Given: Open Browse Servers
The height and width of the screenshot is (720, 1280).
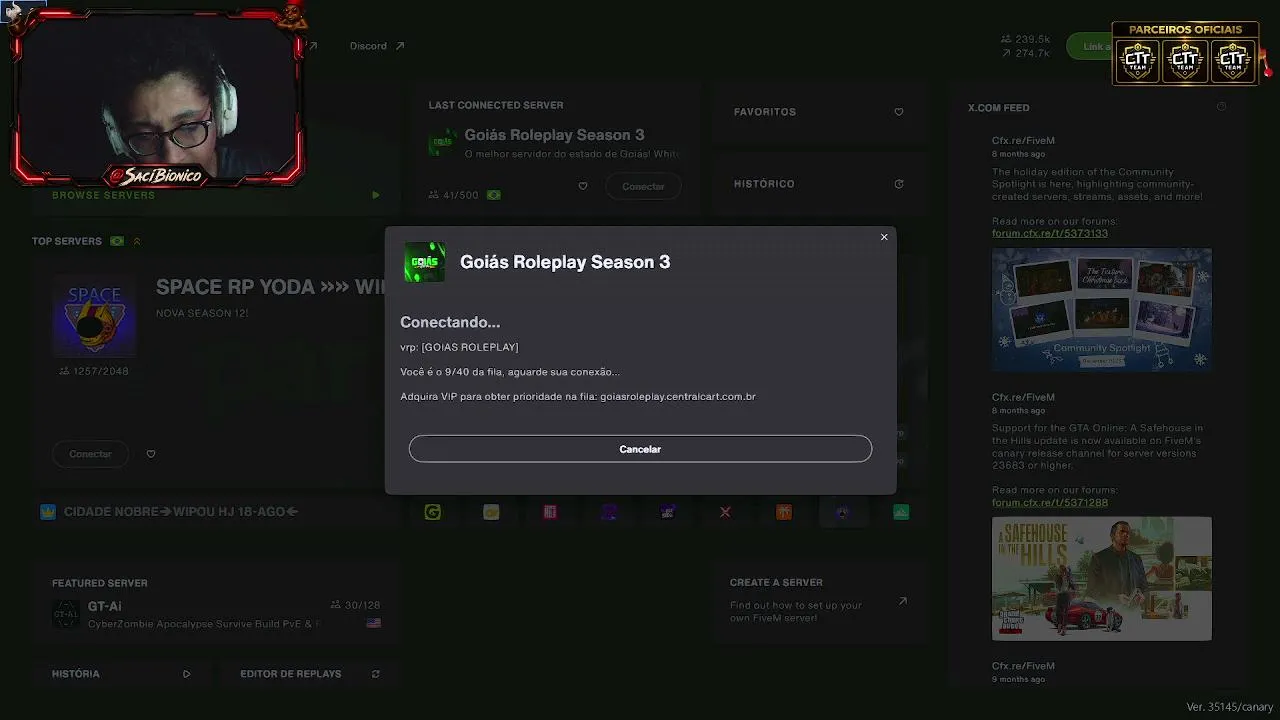Looking at the screenshot, I should click(104, 195).
